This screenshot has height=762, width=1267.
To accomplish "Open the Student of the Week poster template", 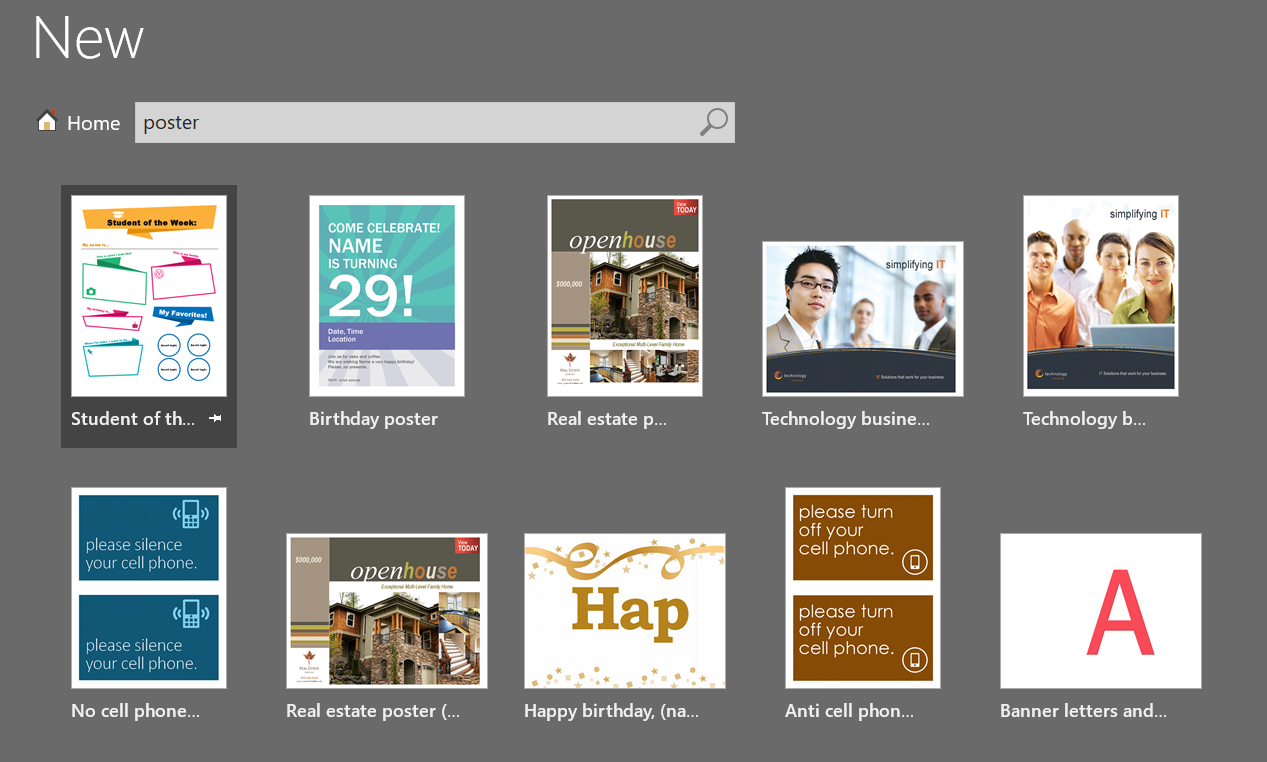I will point(148,294).
